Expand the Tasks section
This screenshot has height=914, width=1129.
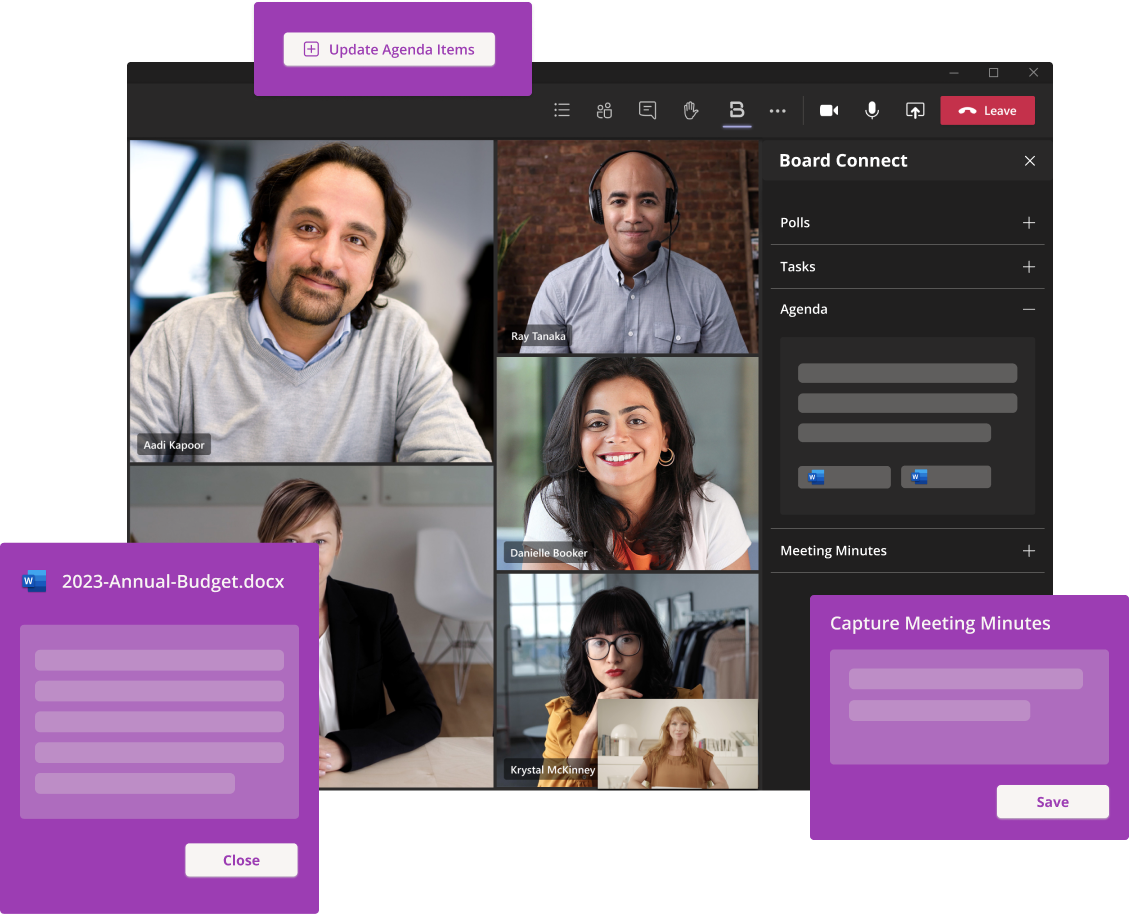click(1028, 266)
